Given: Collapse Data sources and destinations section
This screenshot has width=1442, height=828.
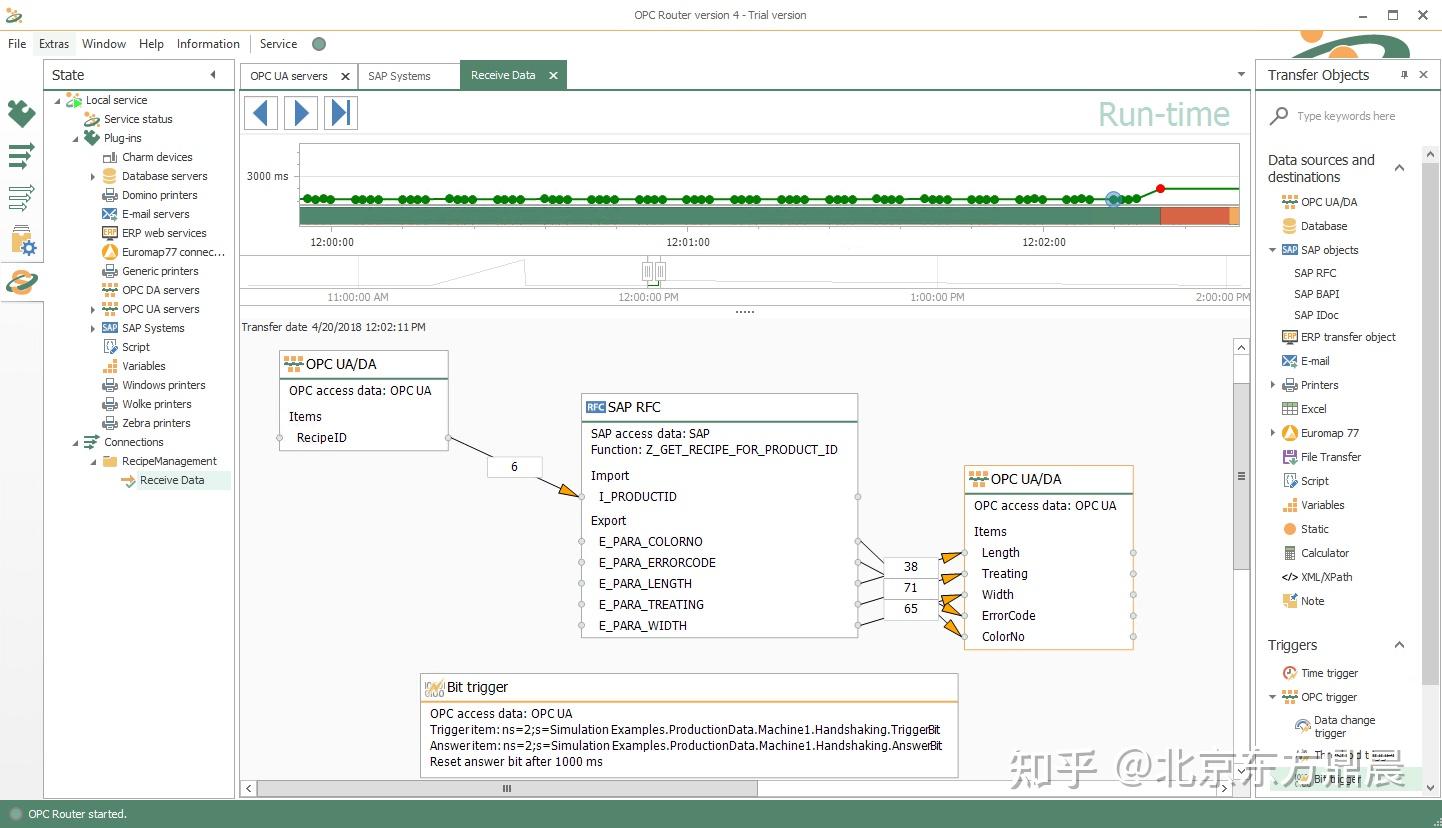Looking at the screenshot, I should 1399,168.
